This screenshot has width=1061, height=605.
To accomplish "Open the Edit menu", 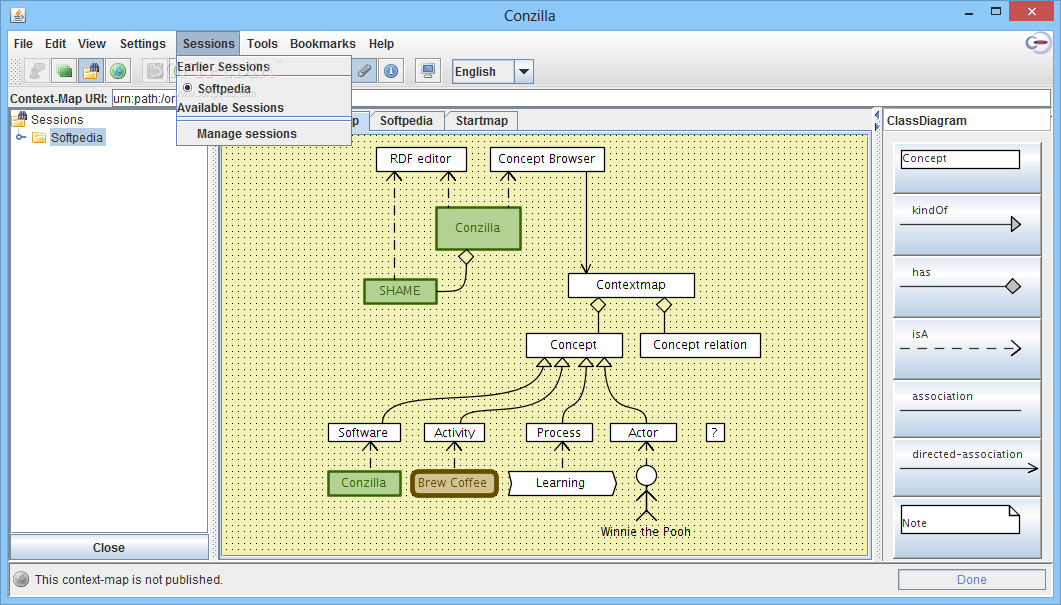I will pyautogui.click(x=55, y=43).
